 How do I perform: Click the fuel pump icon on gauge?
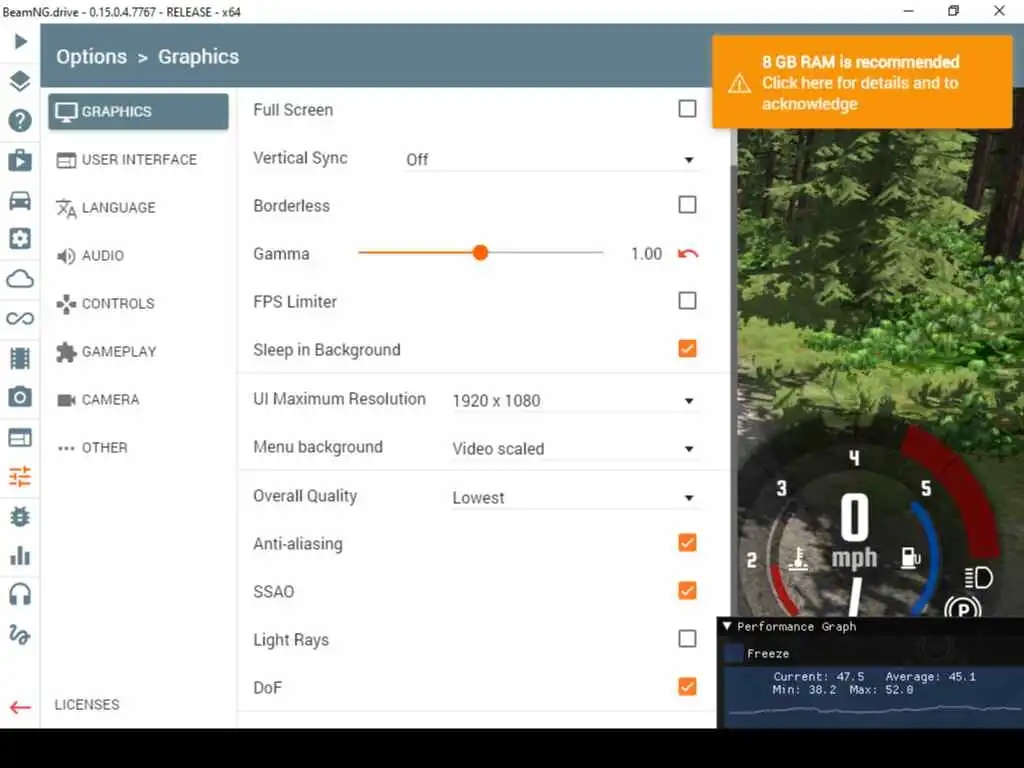tap(910, 557)
